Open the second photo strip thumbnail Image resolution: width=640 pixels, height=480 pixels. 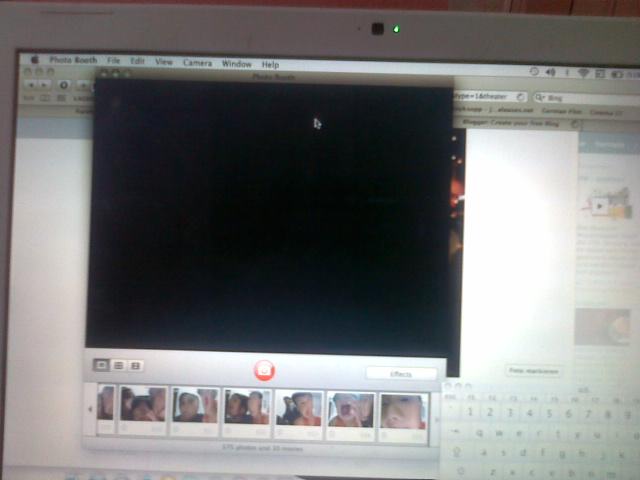[x=143, y=409]
